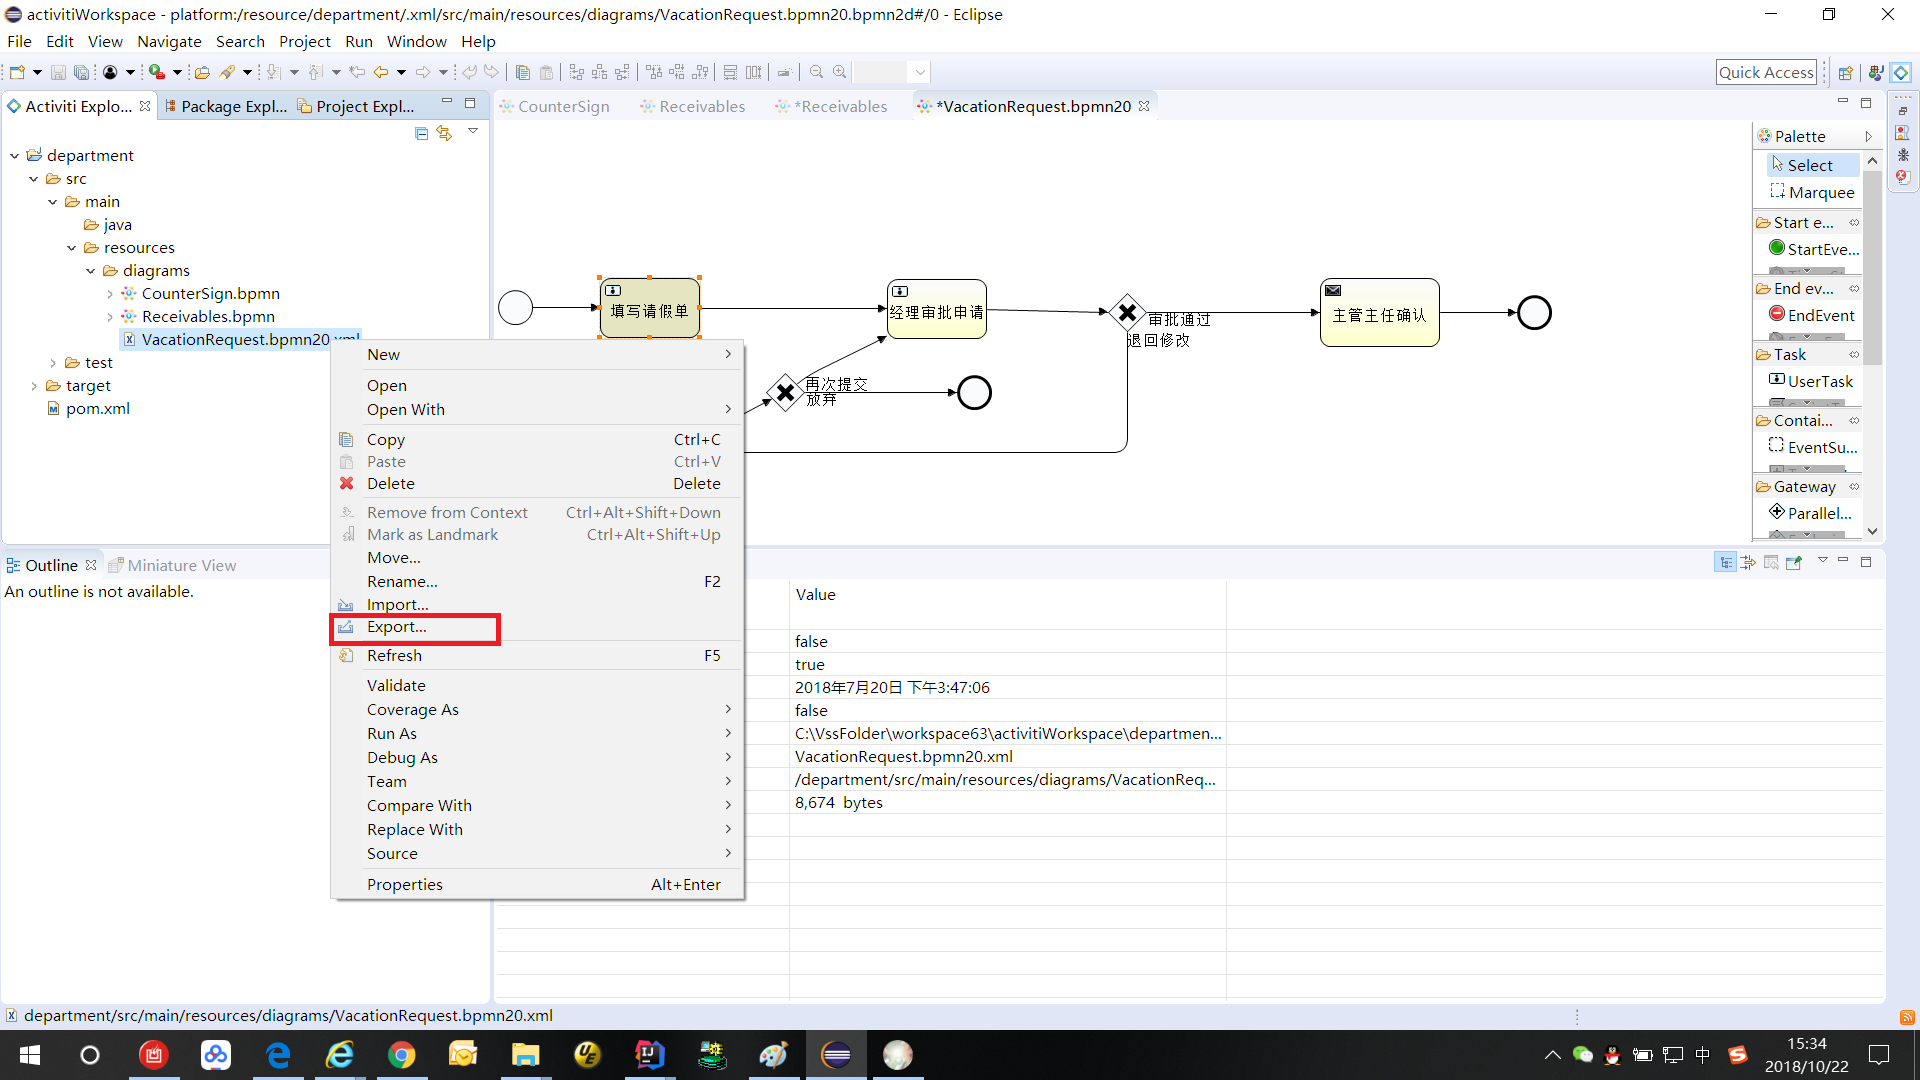Choose Import... from the context menu
1920x1080 pixels.
click(x=538, y=604)
